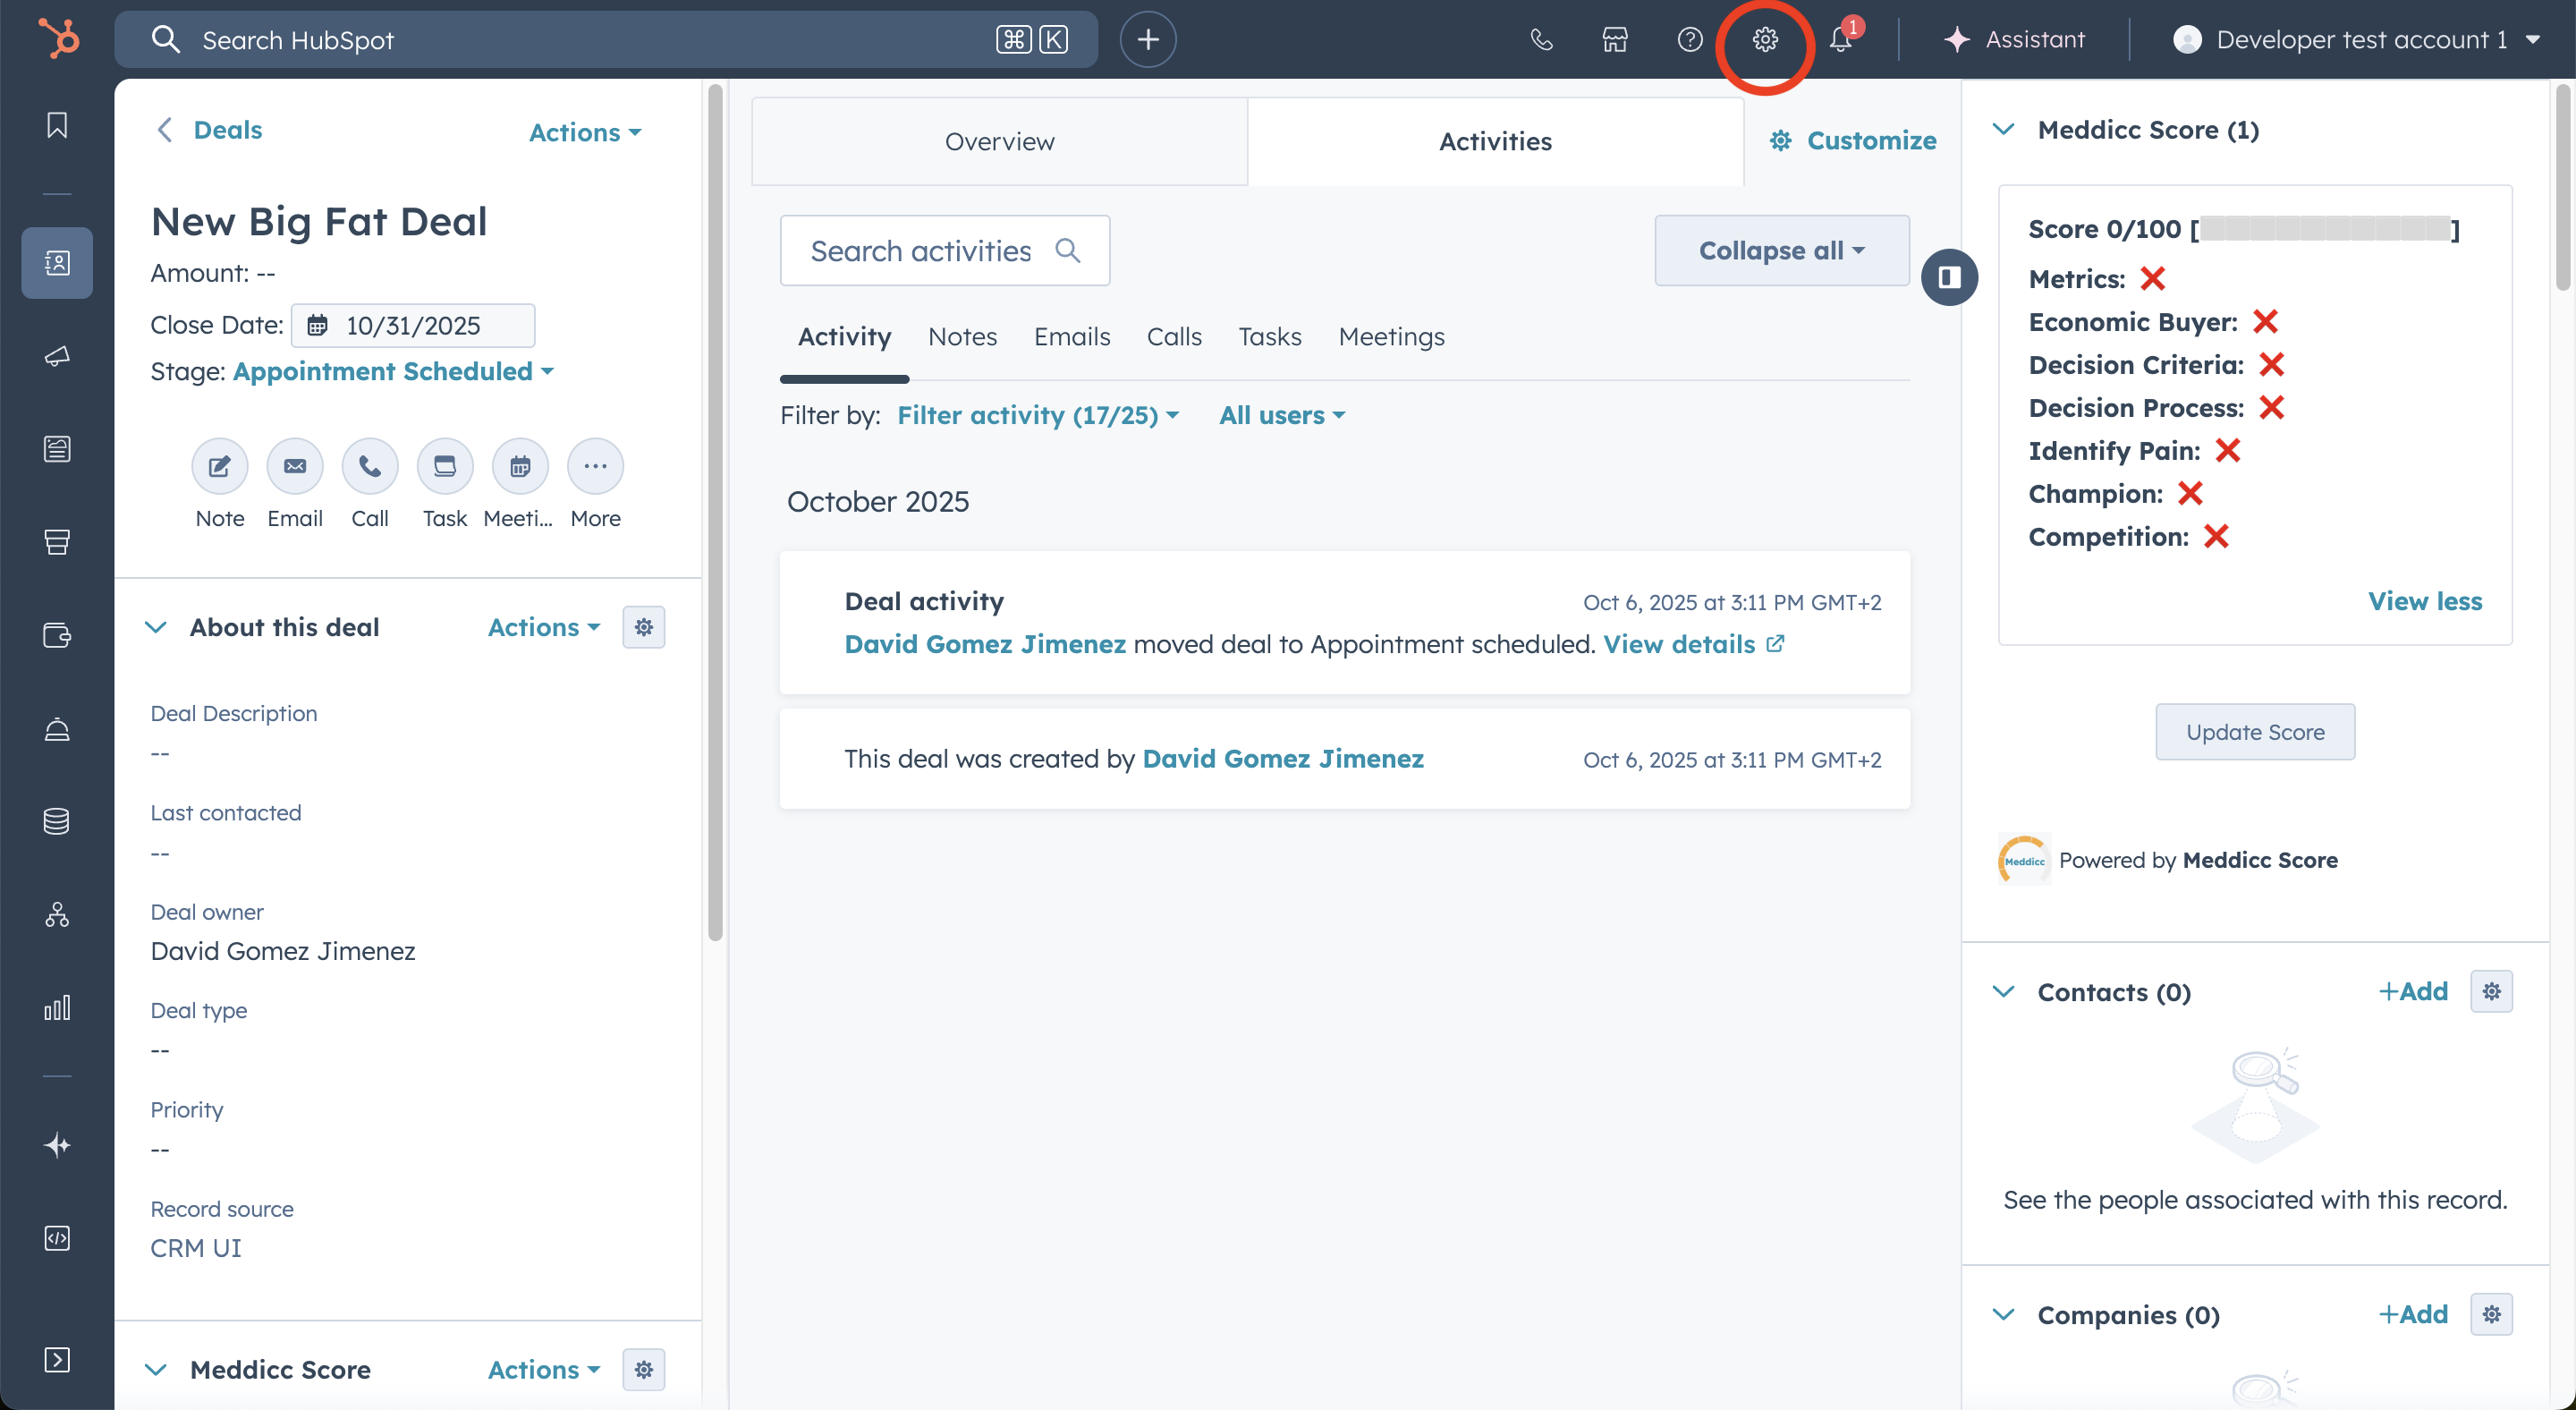Open the Filter activity (17/25) dropdown
Viewport: 2576px width, 1410px height.
coord(1038,415)
